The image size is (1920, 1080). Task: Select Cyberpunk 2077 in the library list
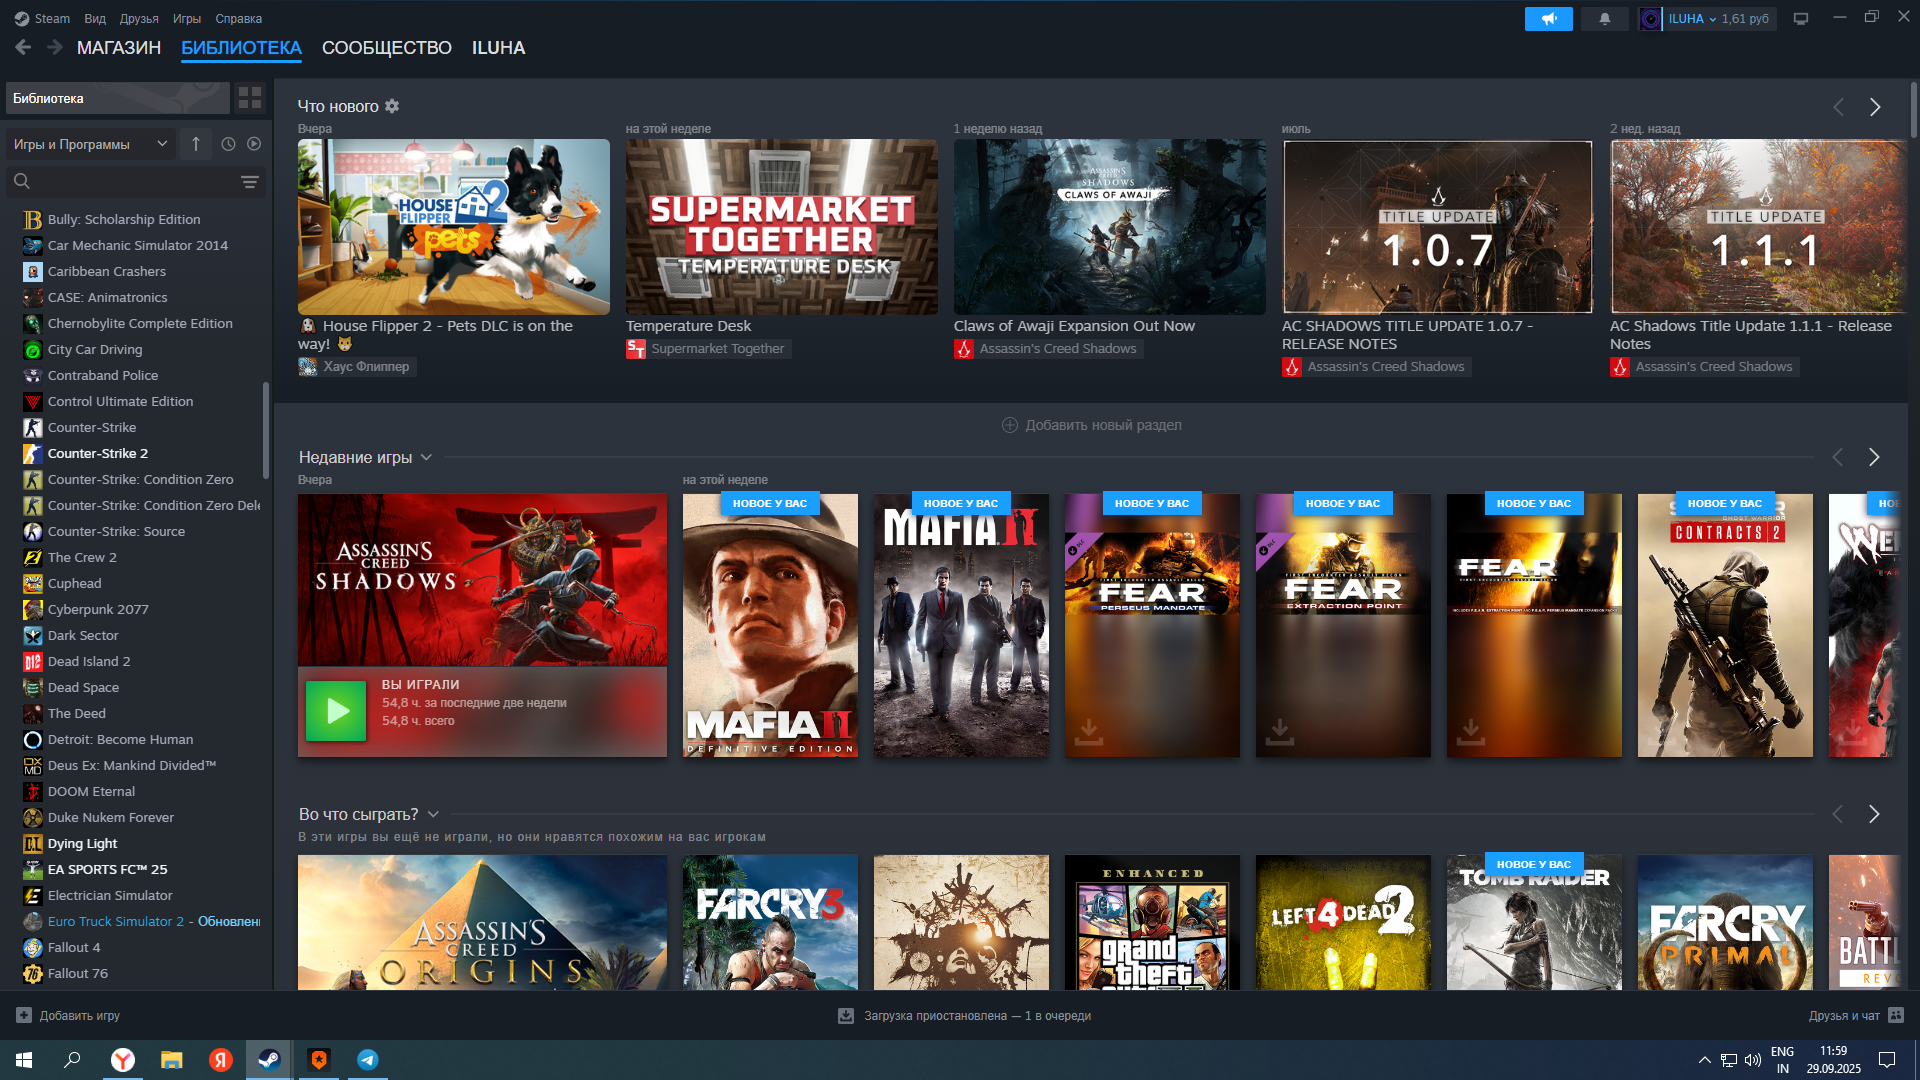pyautogui.click(x=98, y=609)
